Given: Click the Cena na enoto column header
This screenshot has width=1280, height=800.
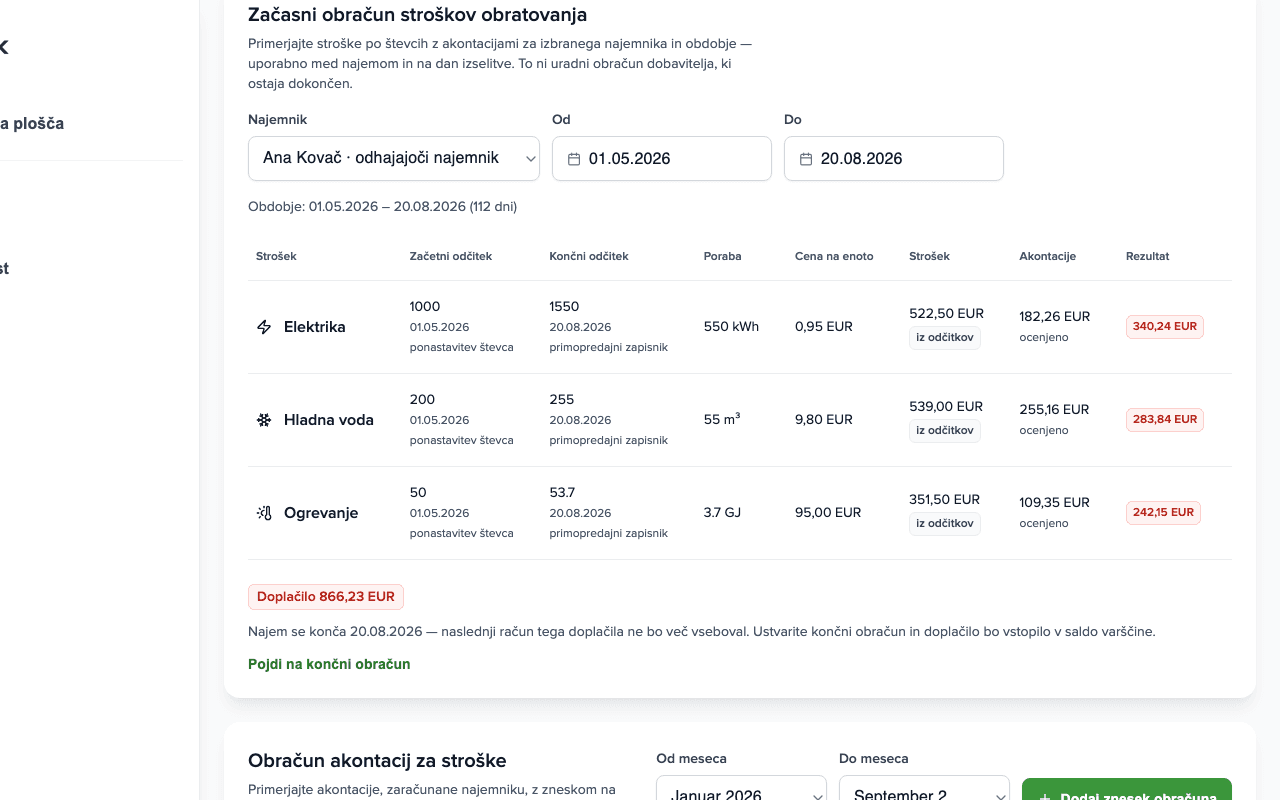Looking at the screenshot, I should pyautogui.click(x=834, y=256).
